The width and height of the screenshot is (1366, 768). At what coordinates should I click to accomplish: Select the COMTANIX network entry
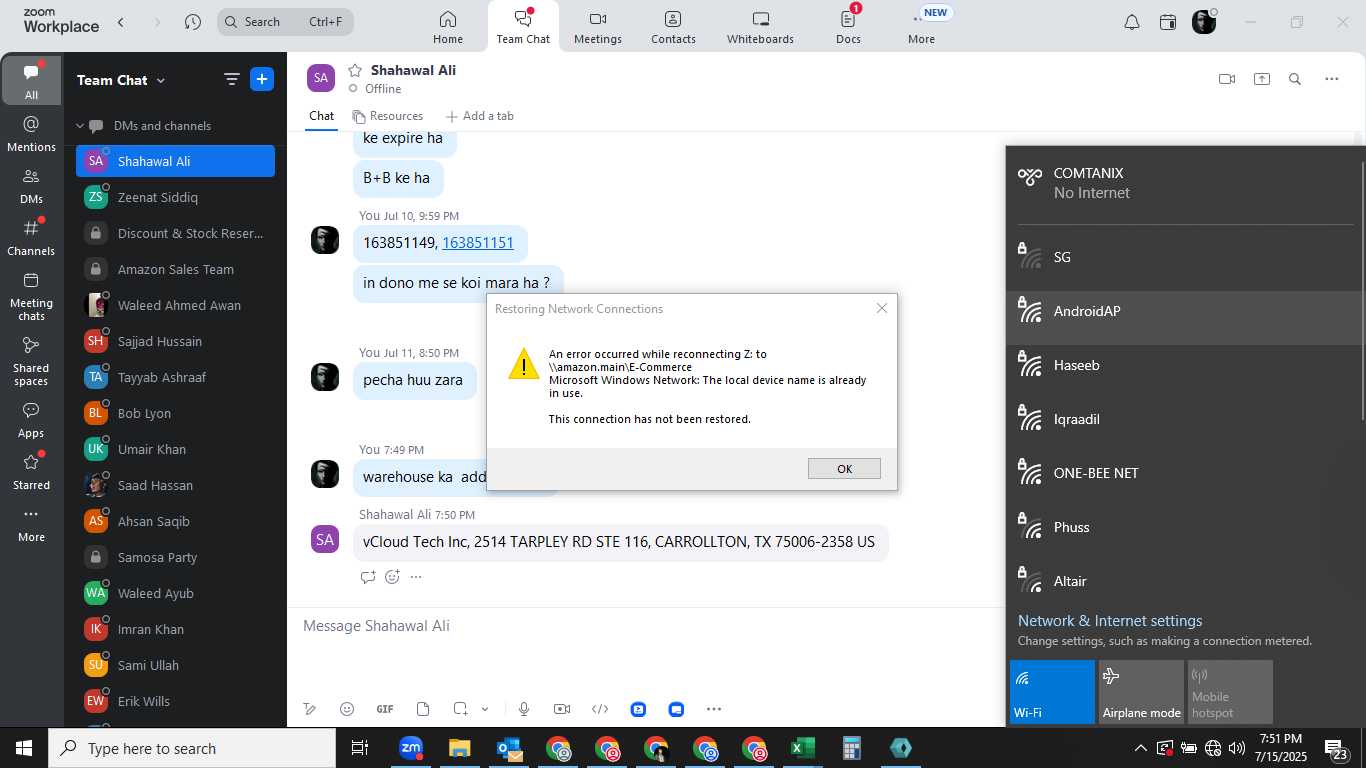click(1186, 183)
